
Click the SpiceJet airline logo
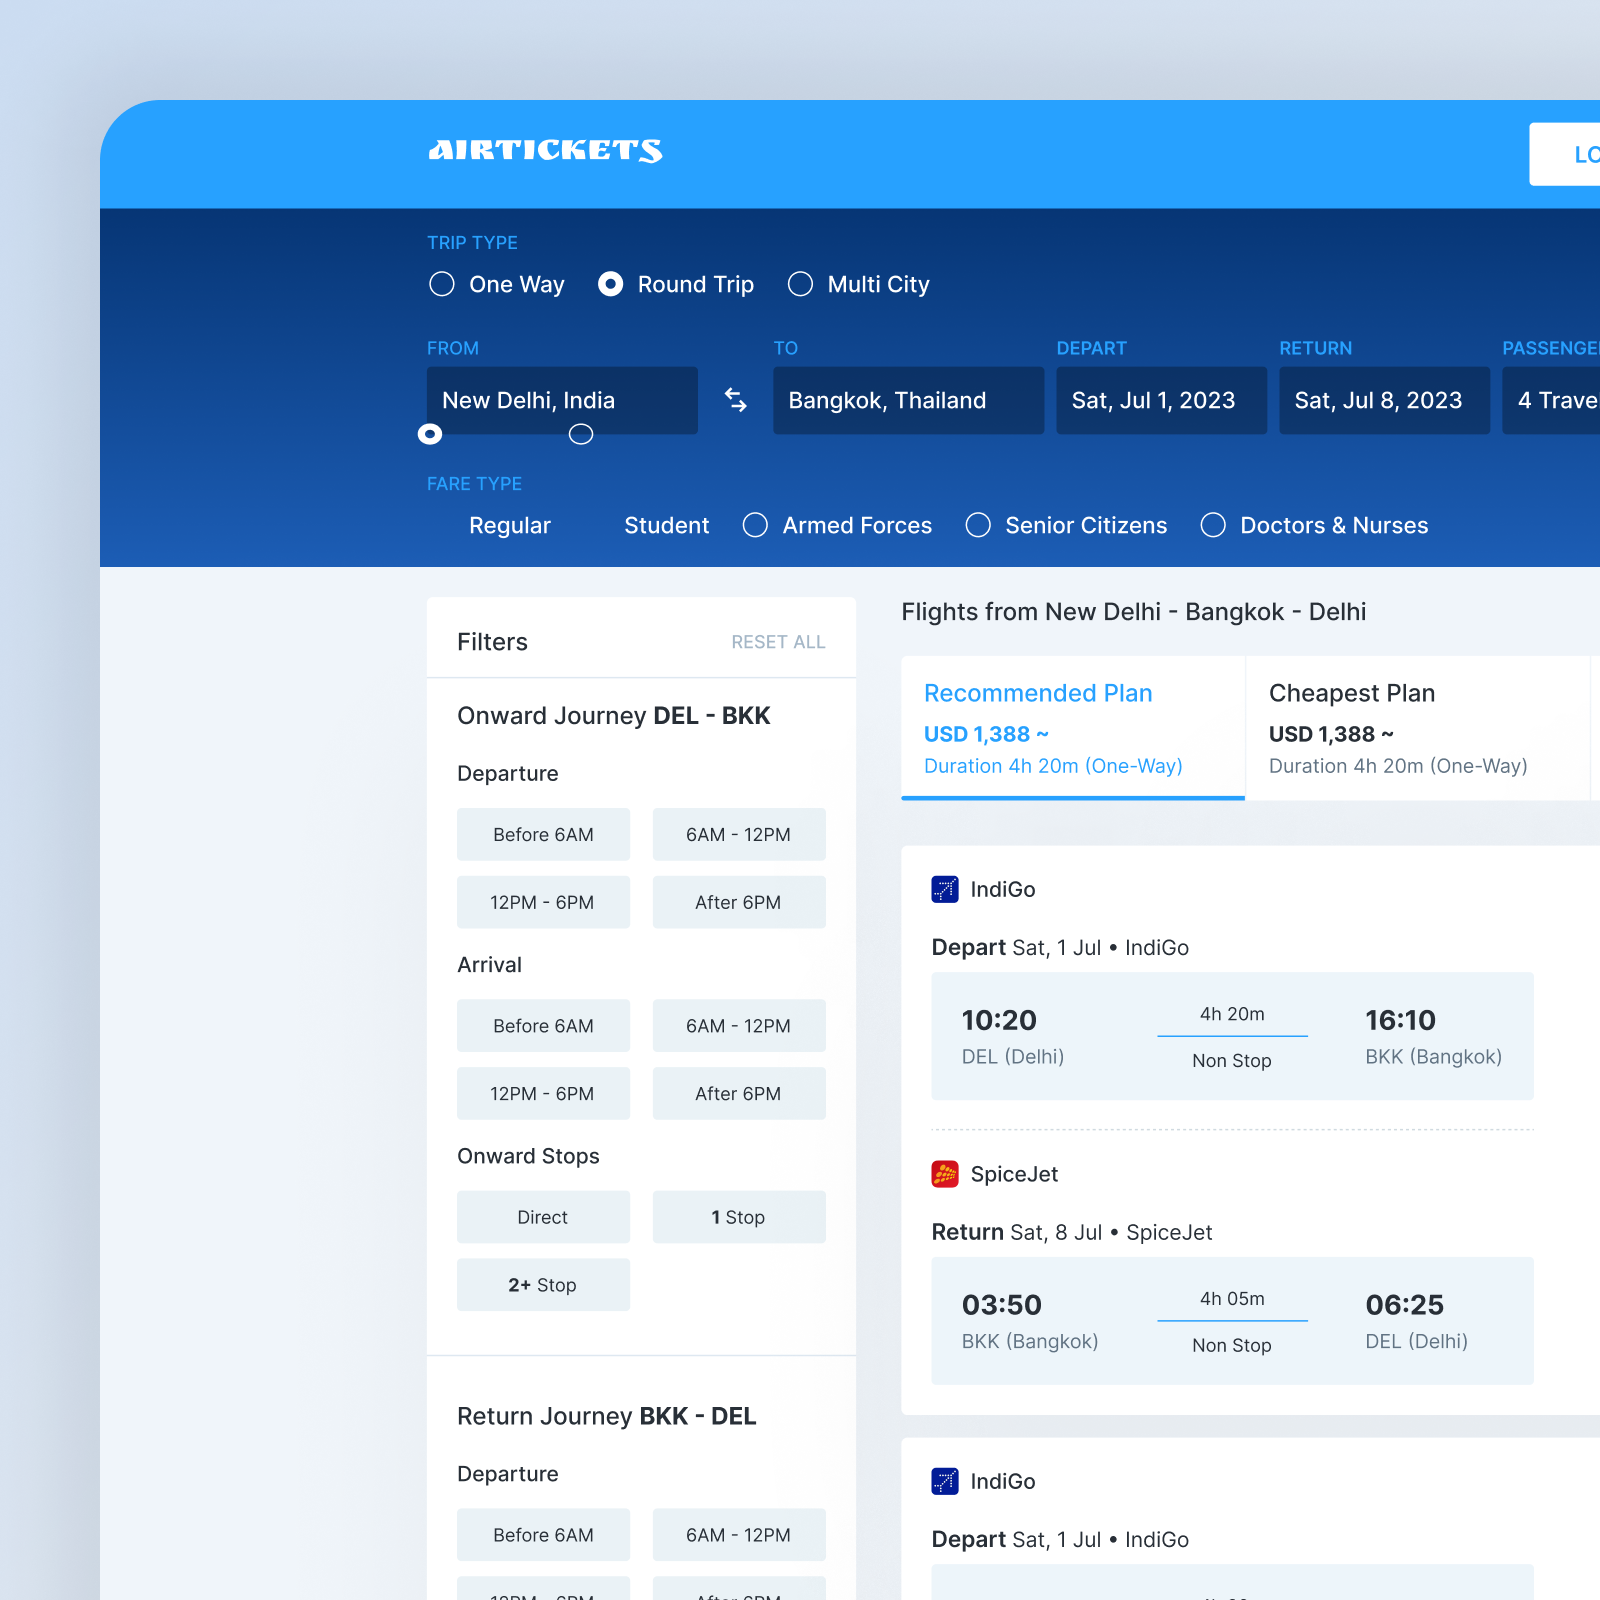pyautogui.click(x=944, y=1174)
